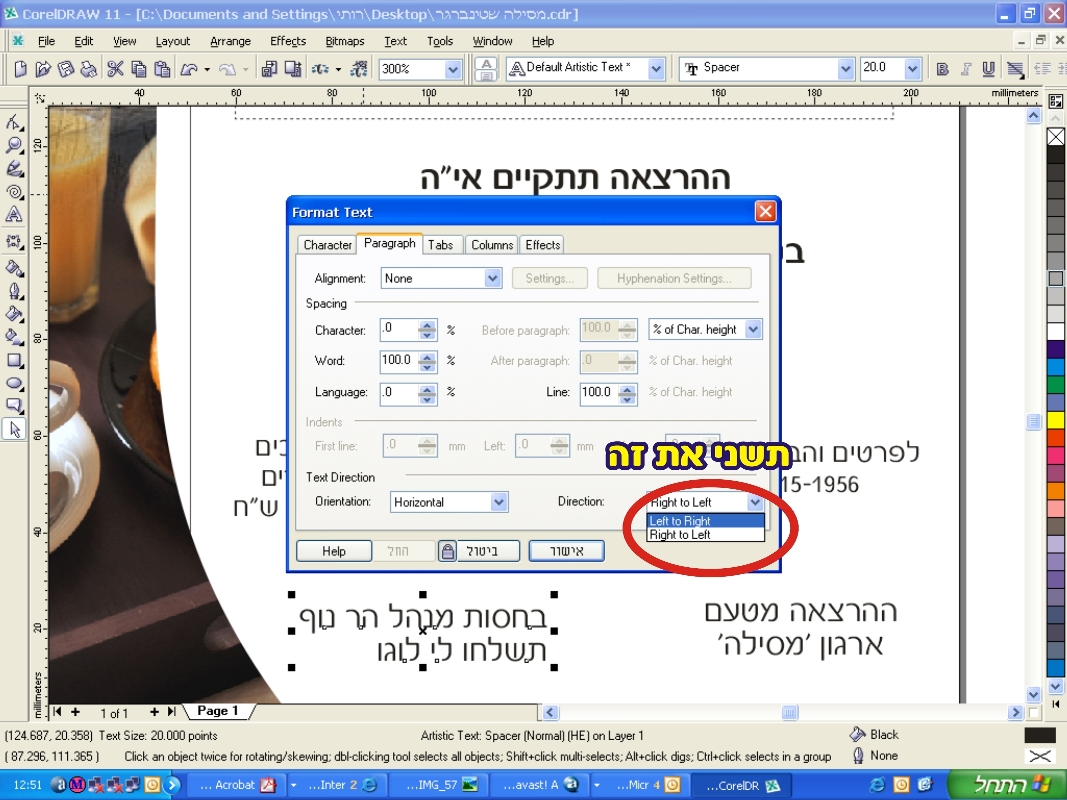The width and height of the screenshot is (1067, 800).
Task: Toggle Underline text formatting
Action: point(989,69)
